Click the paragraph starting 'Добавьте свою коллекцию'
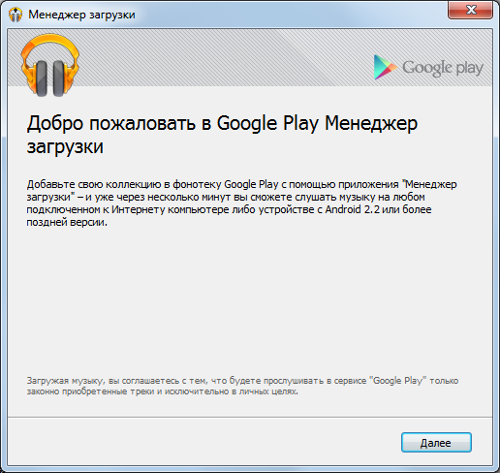This screenshot has height=473, width=500. point(242,203)
